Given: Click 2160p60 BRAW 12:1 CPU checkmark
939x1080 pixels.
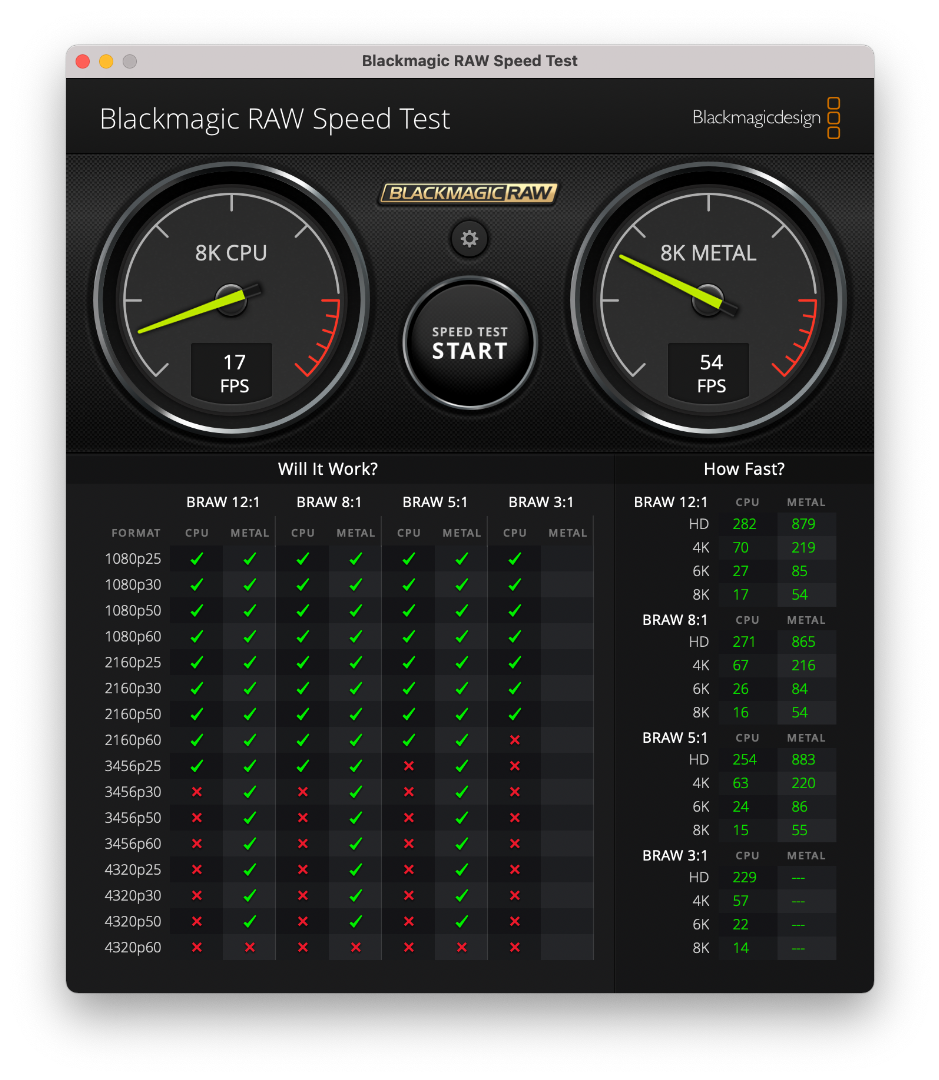Looking at the screenshot, I should (196, 740).
